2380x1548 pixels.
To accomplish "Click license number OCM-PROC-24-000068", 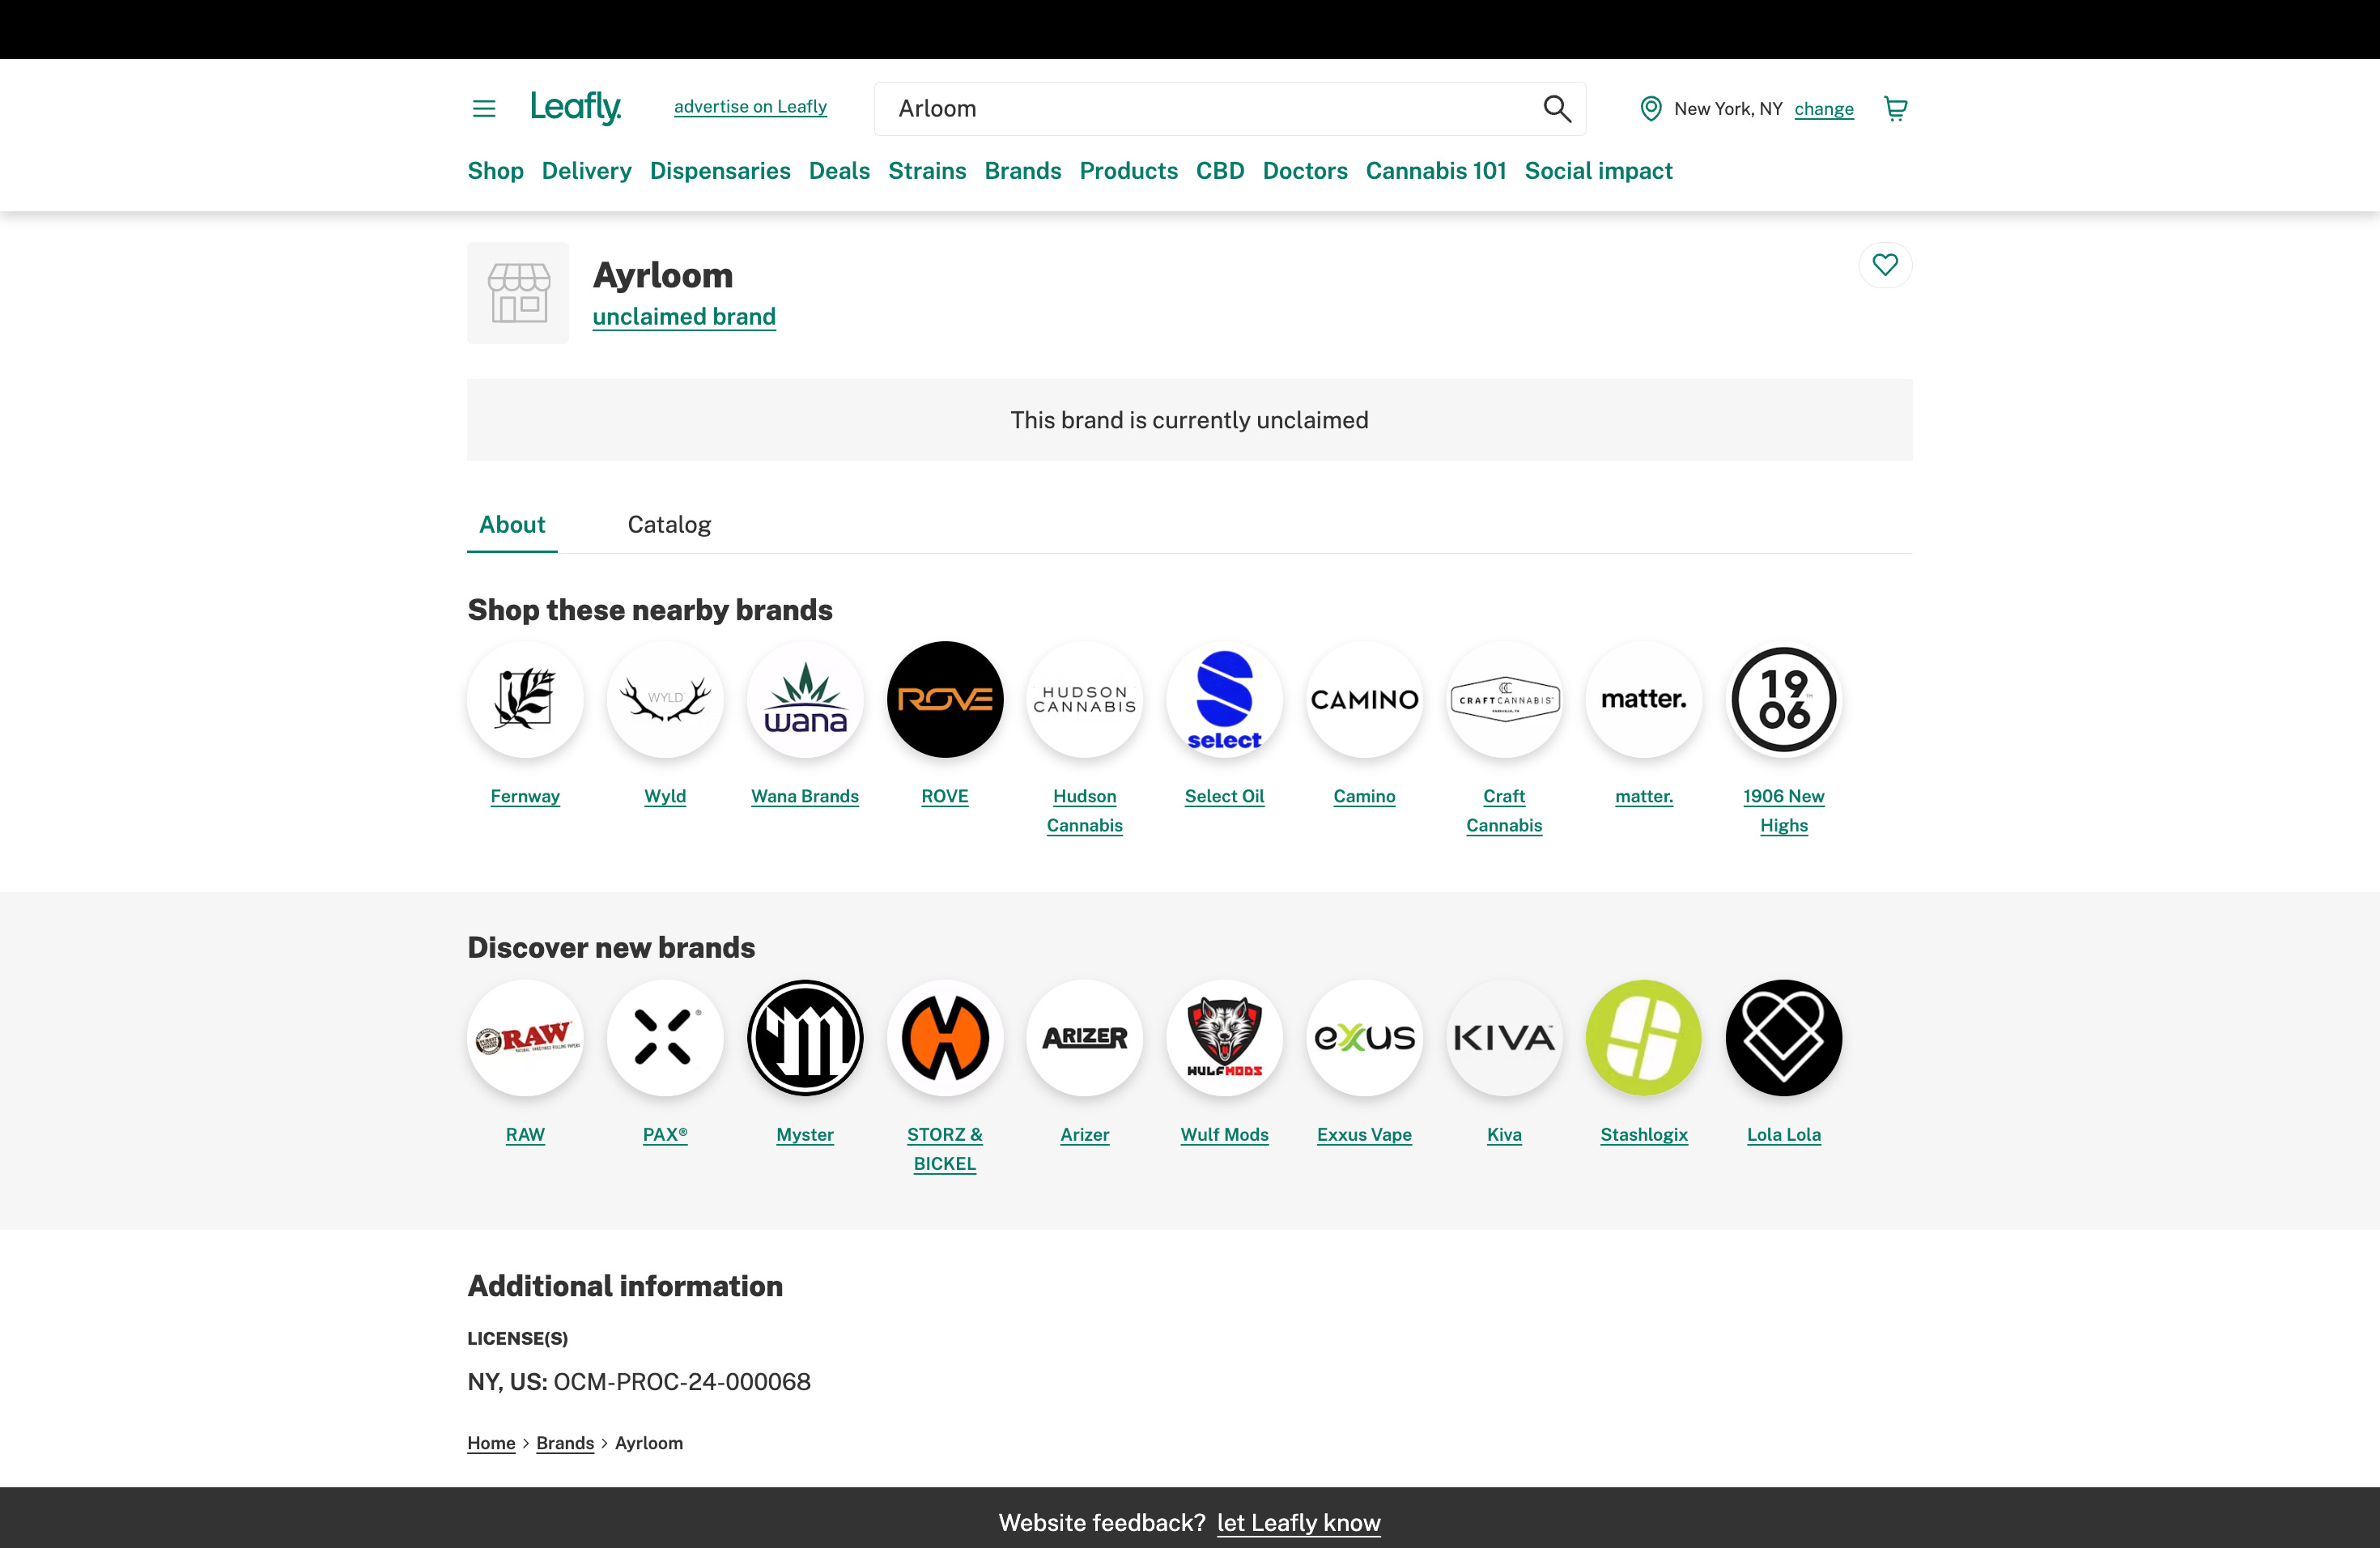I will pyautogui.click(x=682, y=1382).
